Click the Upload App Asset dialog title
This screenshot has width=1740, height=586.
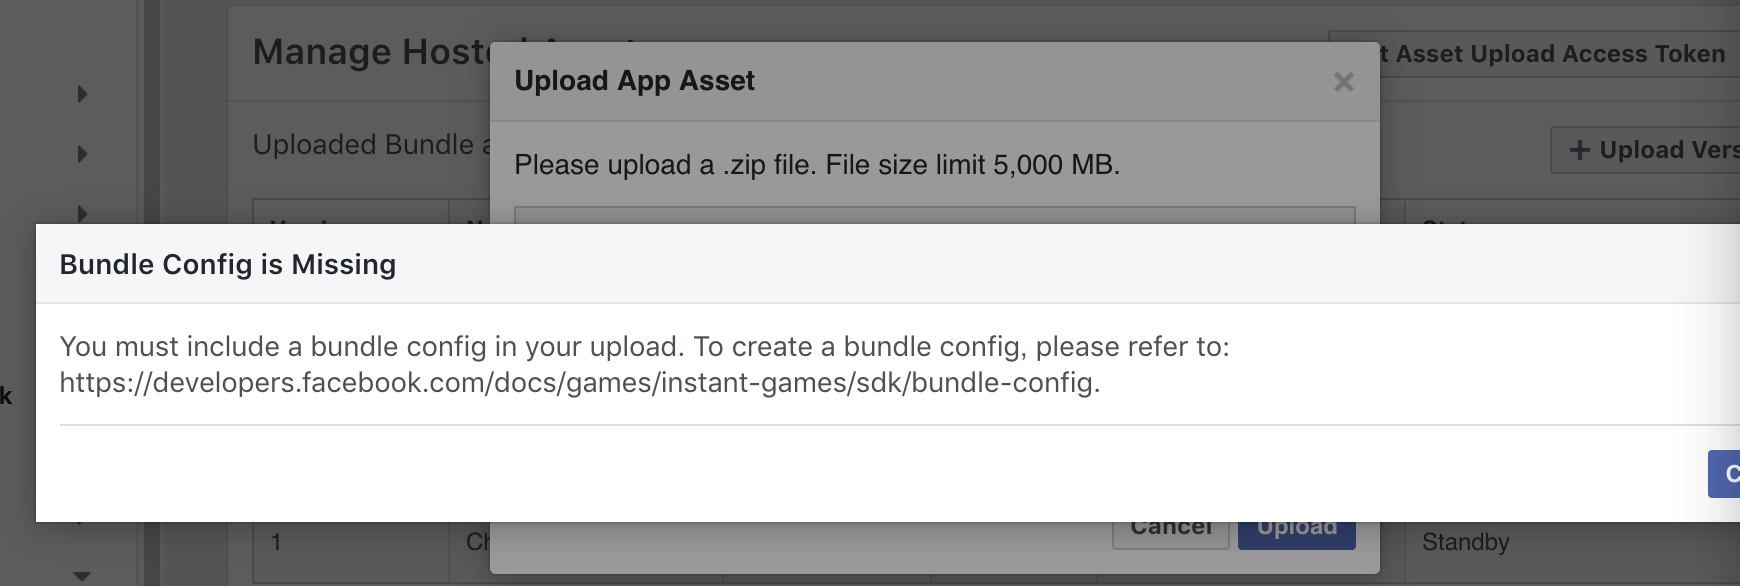pyautogui.click(x=634, y=81)
